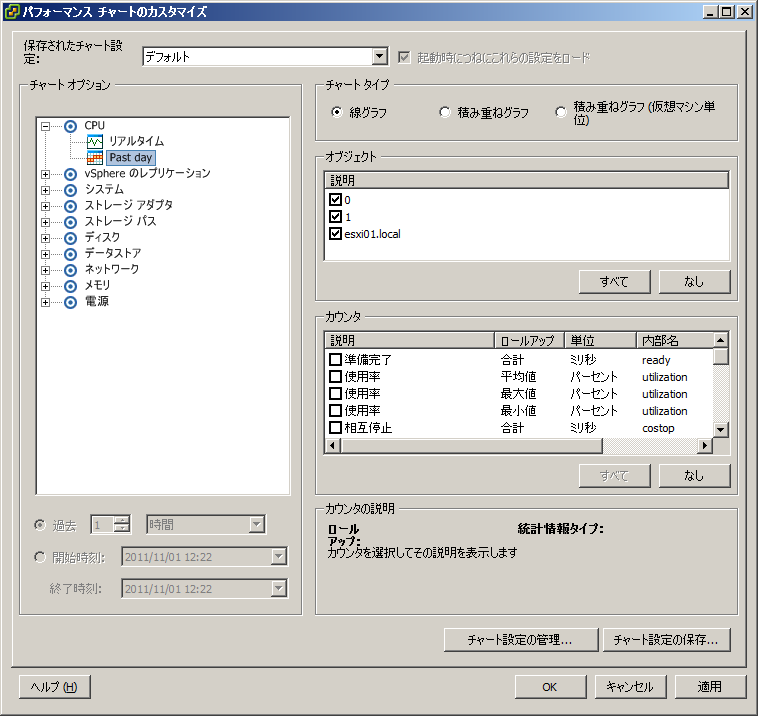
Task: Select the 積み重ねグラフ radio button
Action: [445, 113]
